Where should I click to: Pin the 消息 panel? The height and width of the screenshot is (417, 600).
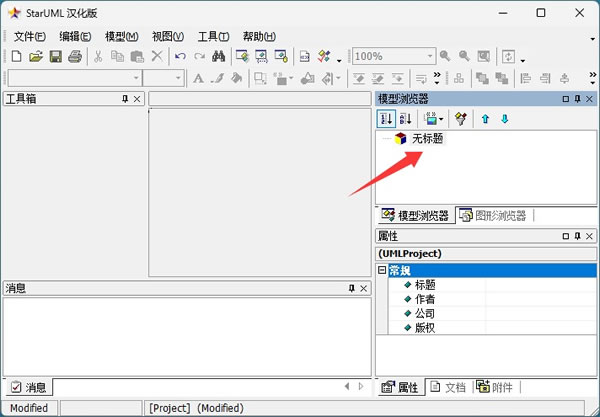tap(352, 288)
